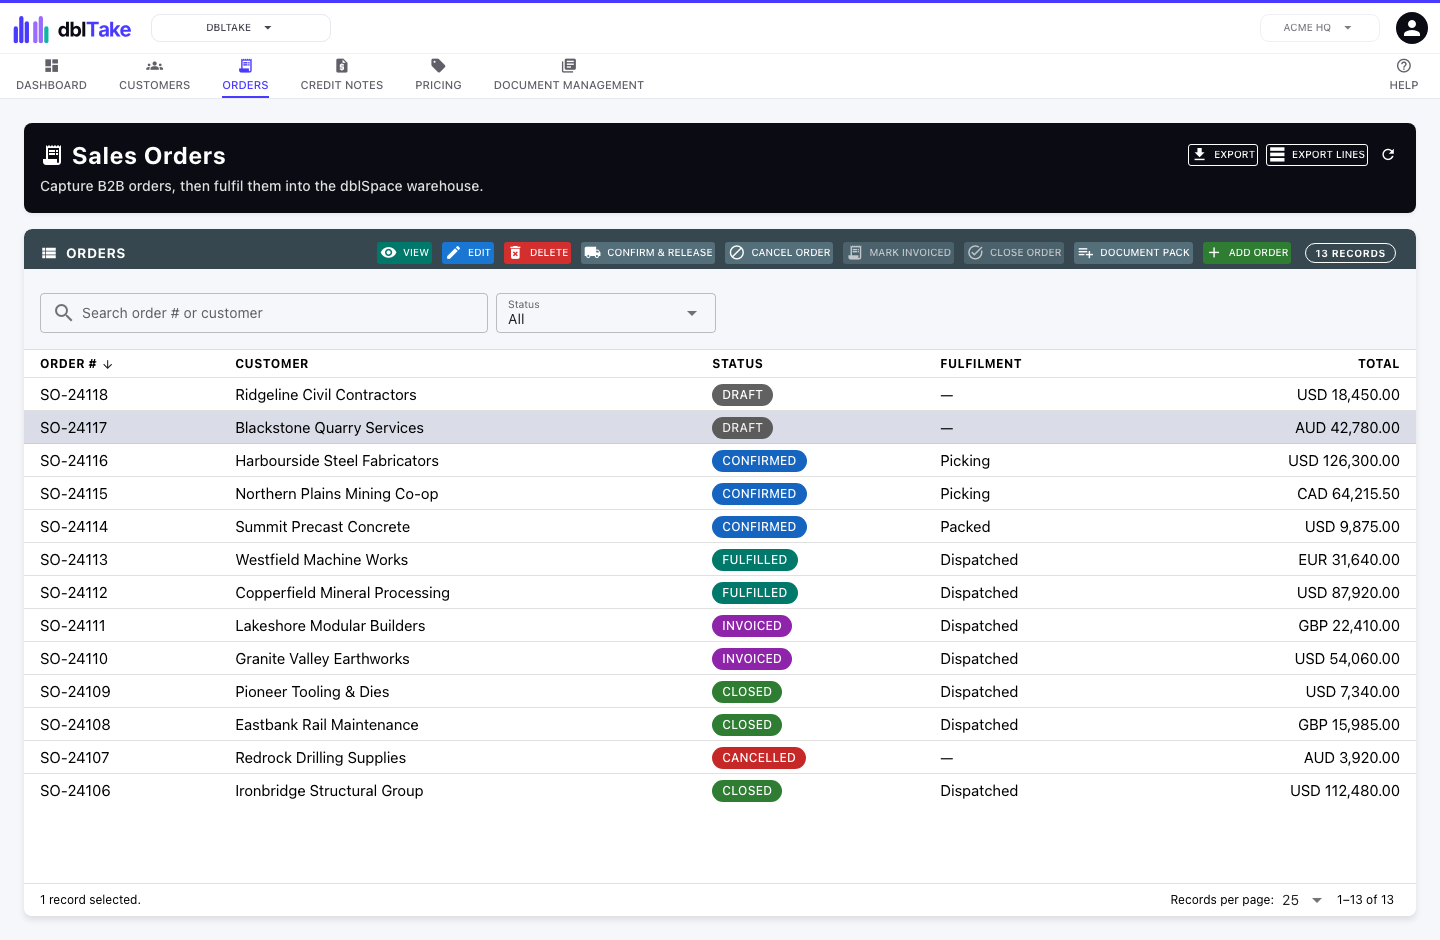The width and height of the screenshot is (1440, 940).
Task: Expand the Status filter dropdown
Action: [606, 313]
